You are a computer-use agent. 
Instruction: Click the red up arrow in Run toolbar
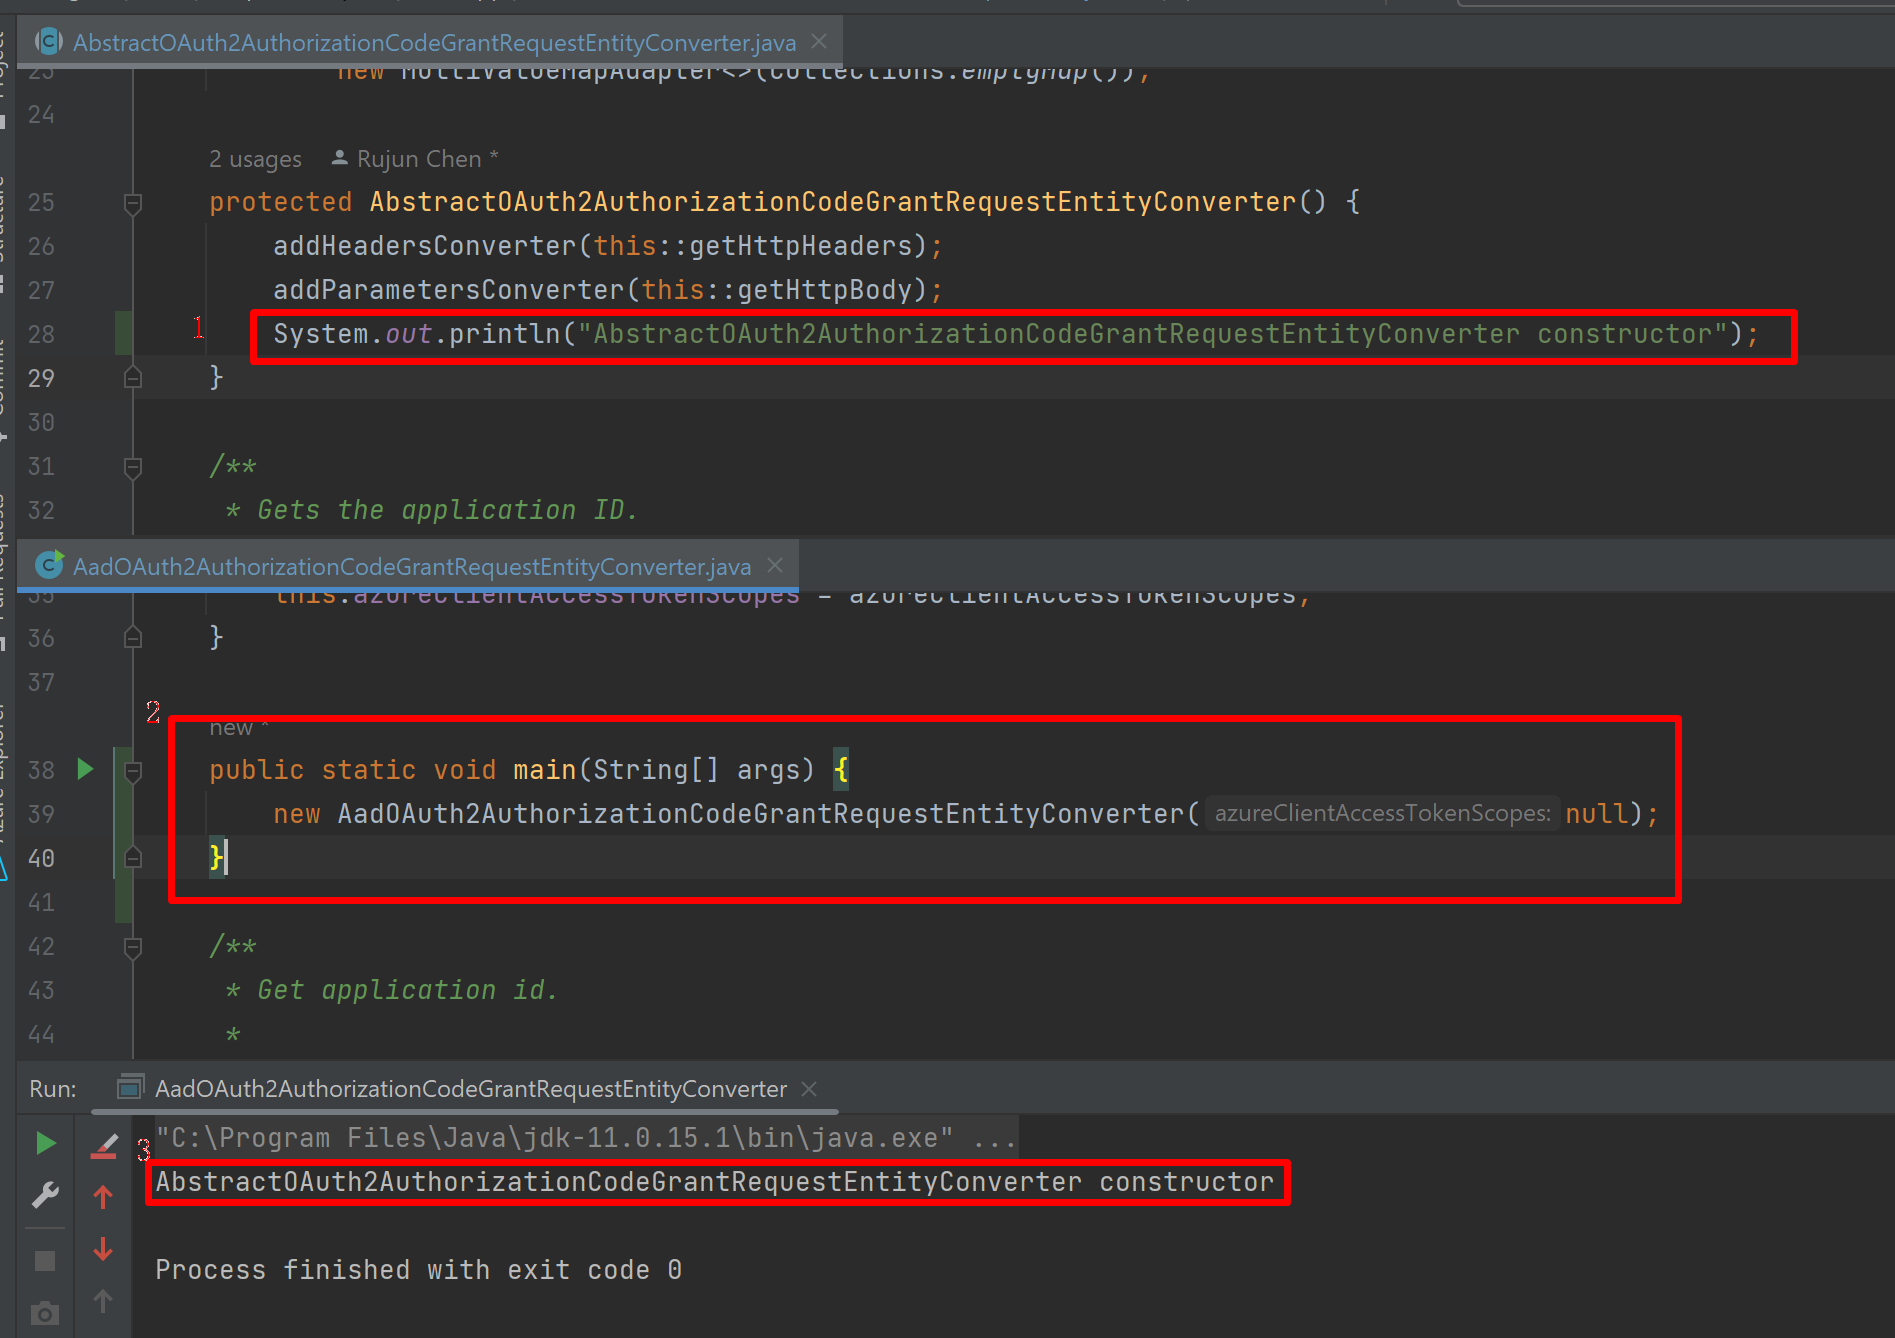click(103, 1197)
